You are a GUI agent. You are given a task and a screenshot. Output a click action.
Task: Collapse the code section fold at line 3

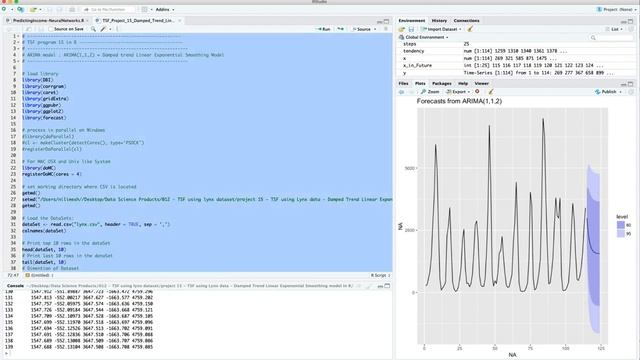pyautogui.click(x=18, y=49)
